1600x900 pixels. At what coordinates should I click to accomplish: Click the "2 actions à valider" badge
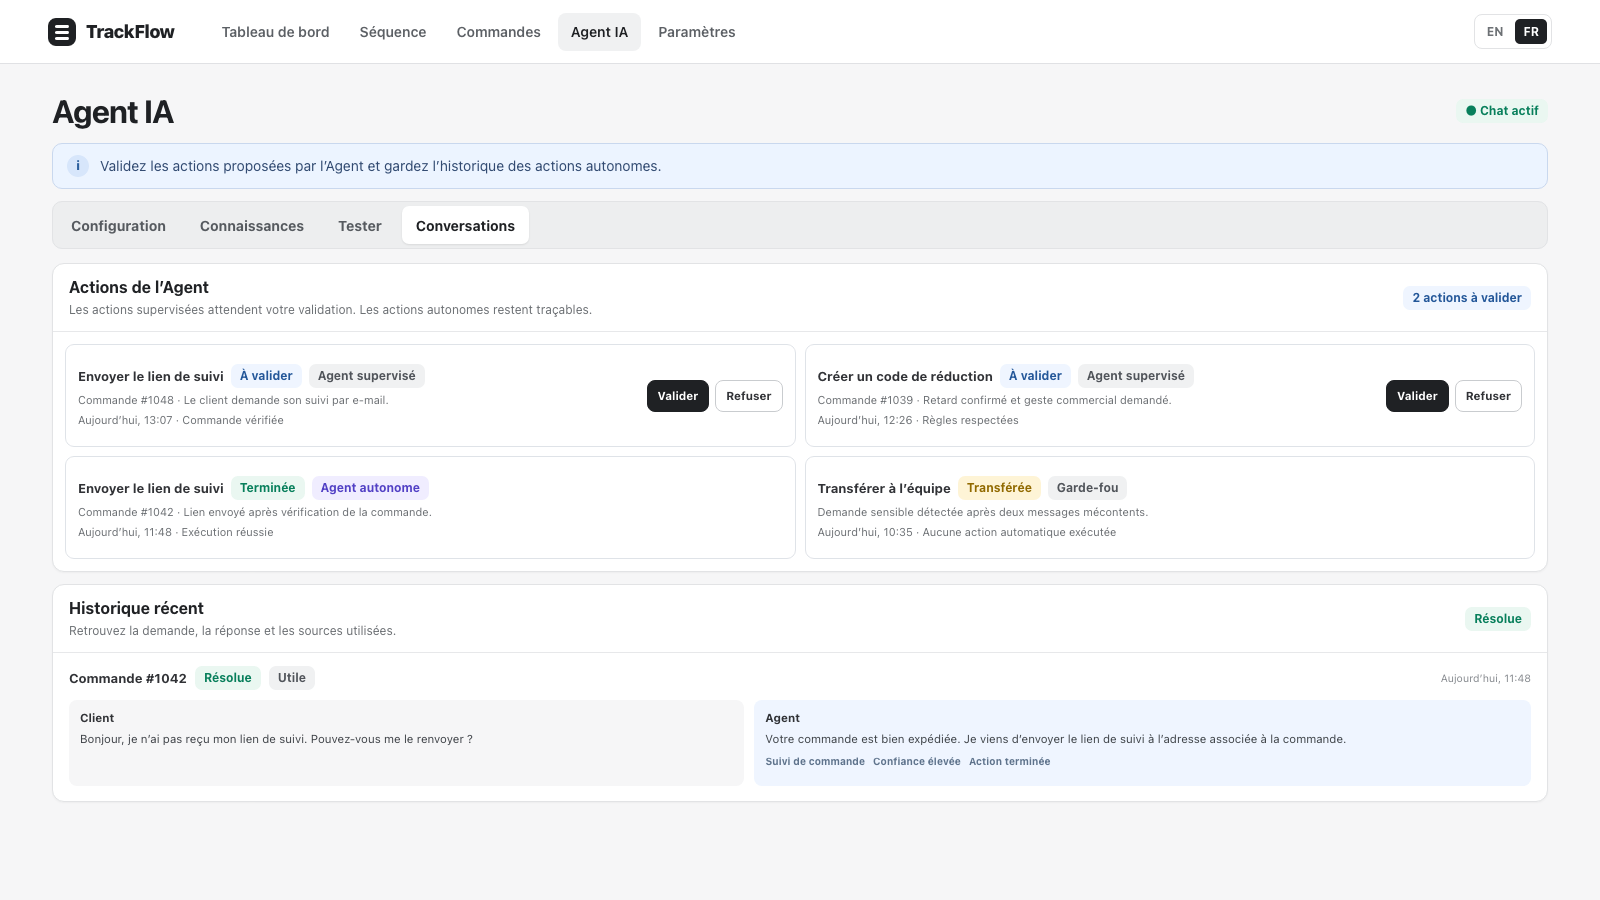coord(1467,298)
